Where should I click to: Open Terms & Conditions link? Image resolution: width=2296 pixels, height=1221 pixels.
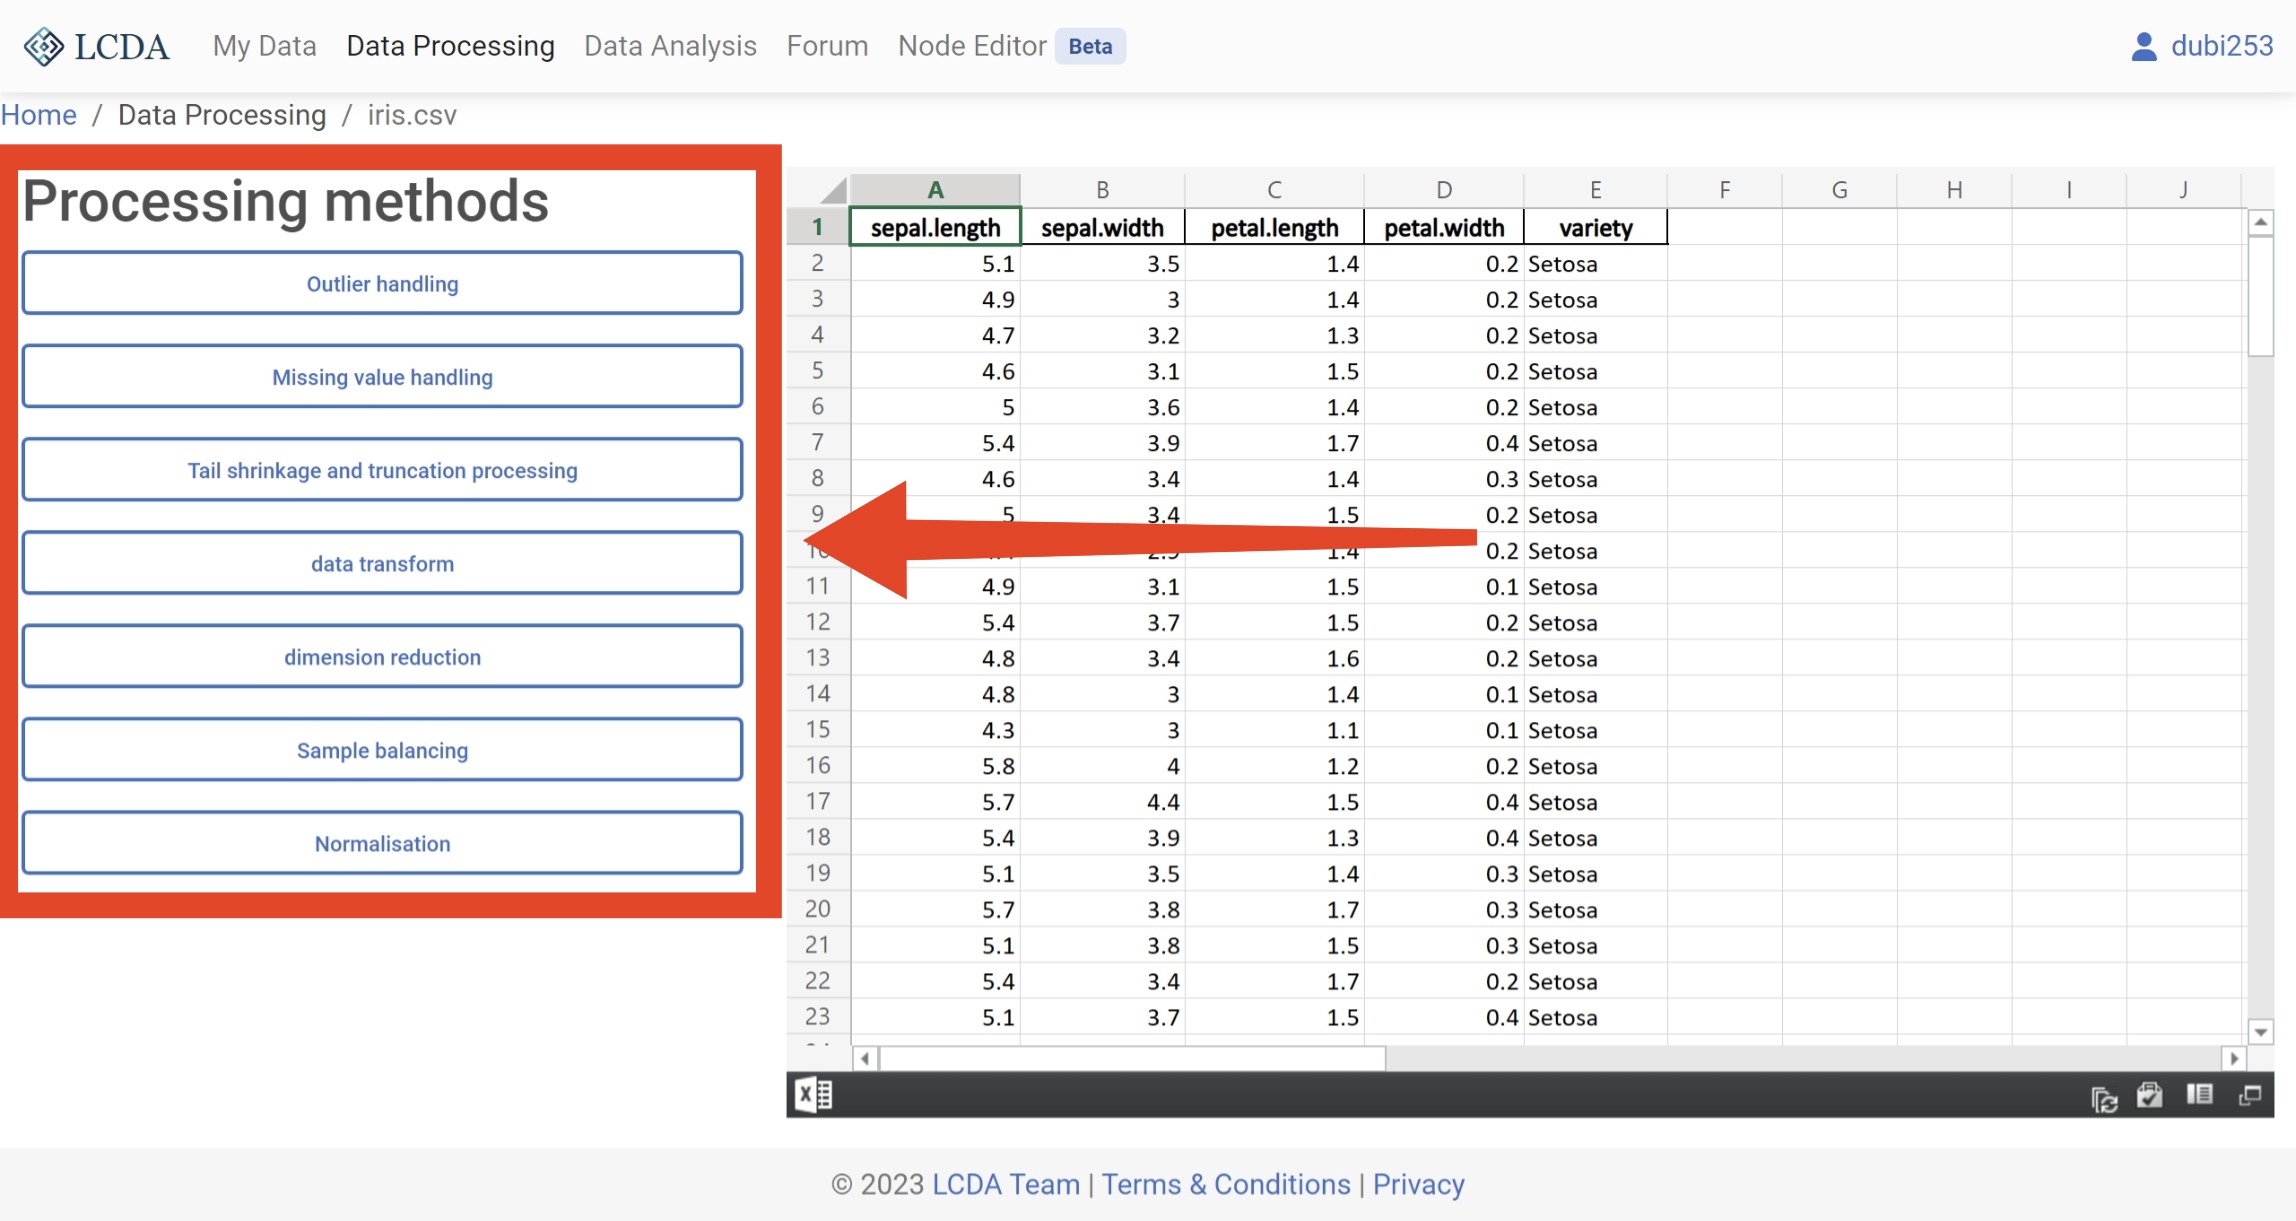[1226, 1184]
